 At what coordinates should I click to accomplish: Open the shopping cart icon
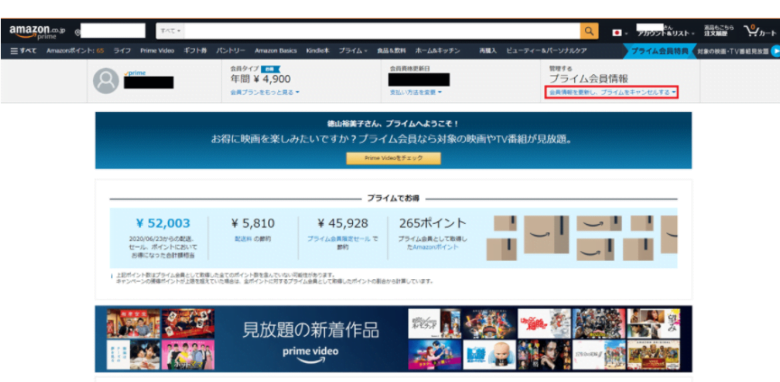point(759,31)
